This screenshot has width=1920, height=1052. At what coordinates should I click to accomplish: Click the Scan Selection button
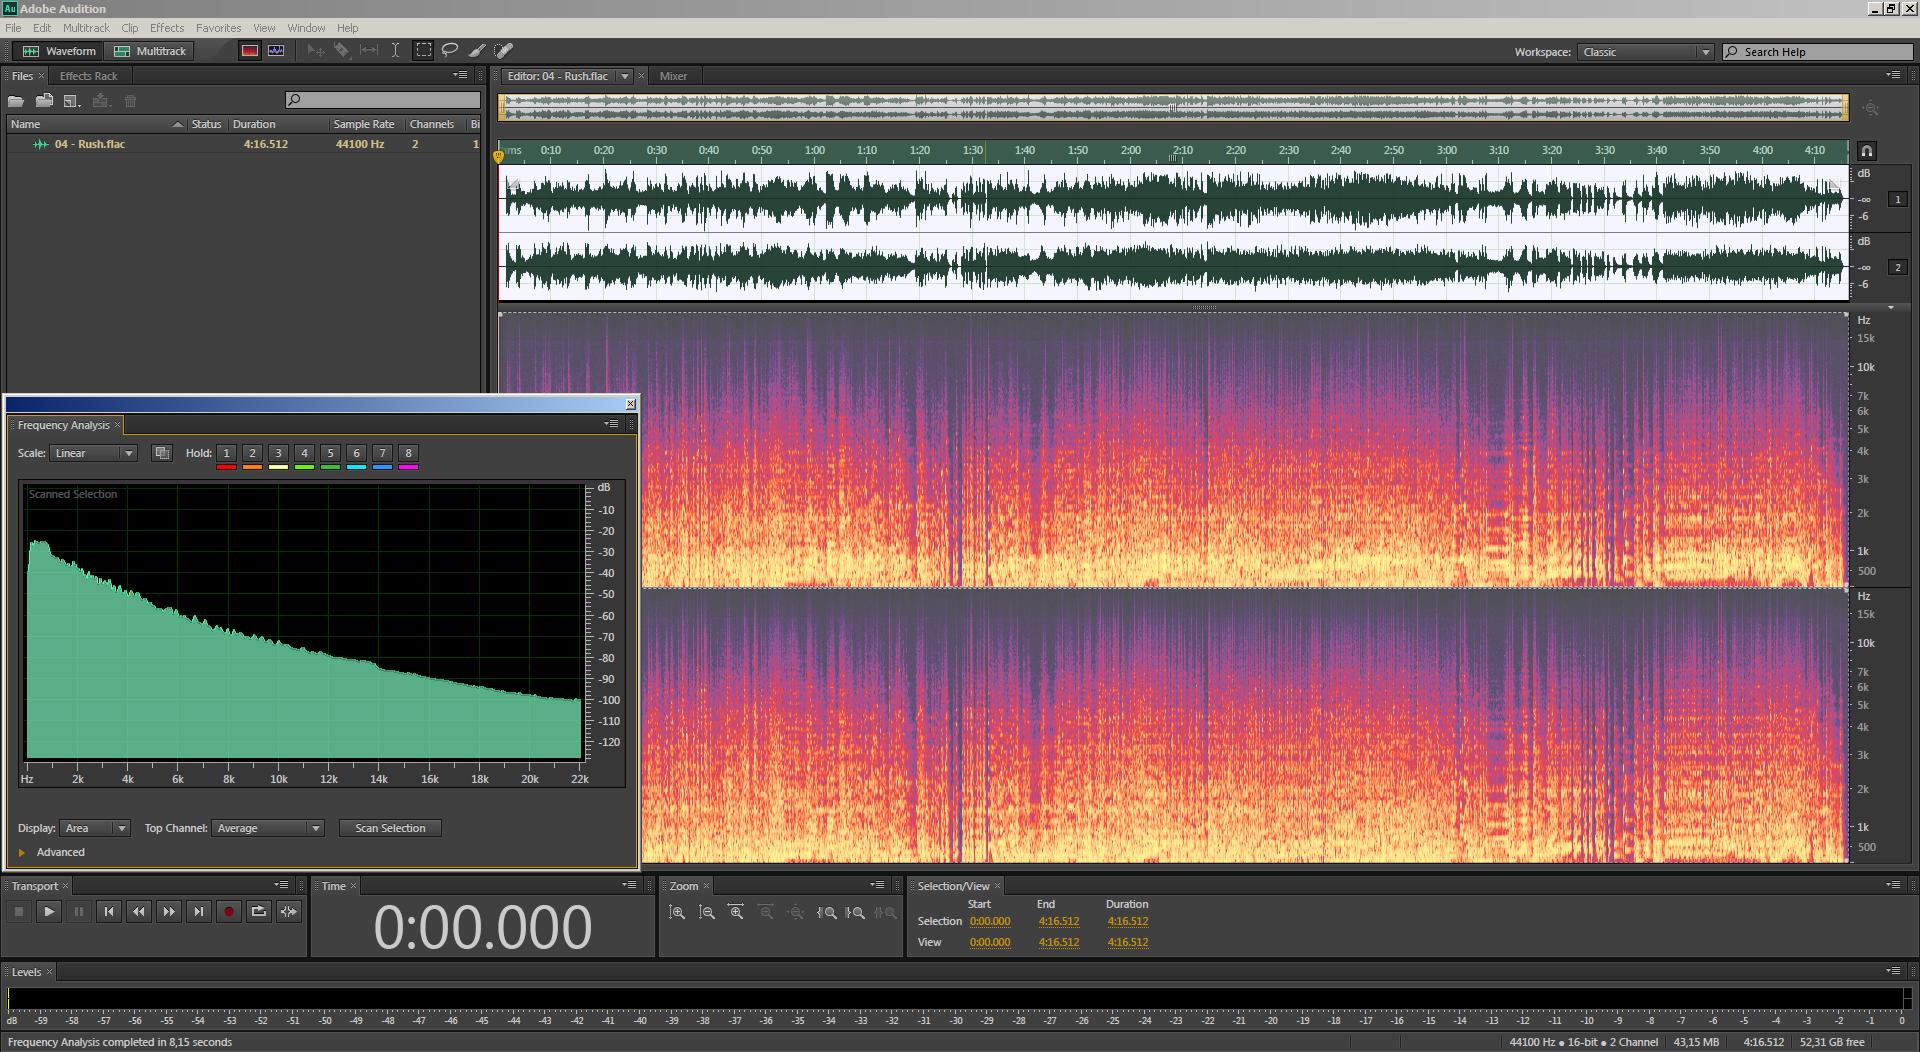point(390,829)
